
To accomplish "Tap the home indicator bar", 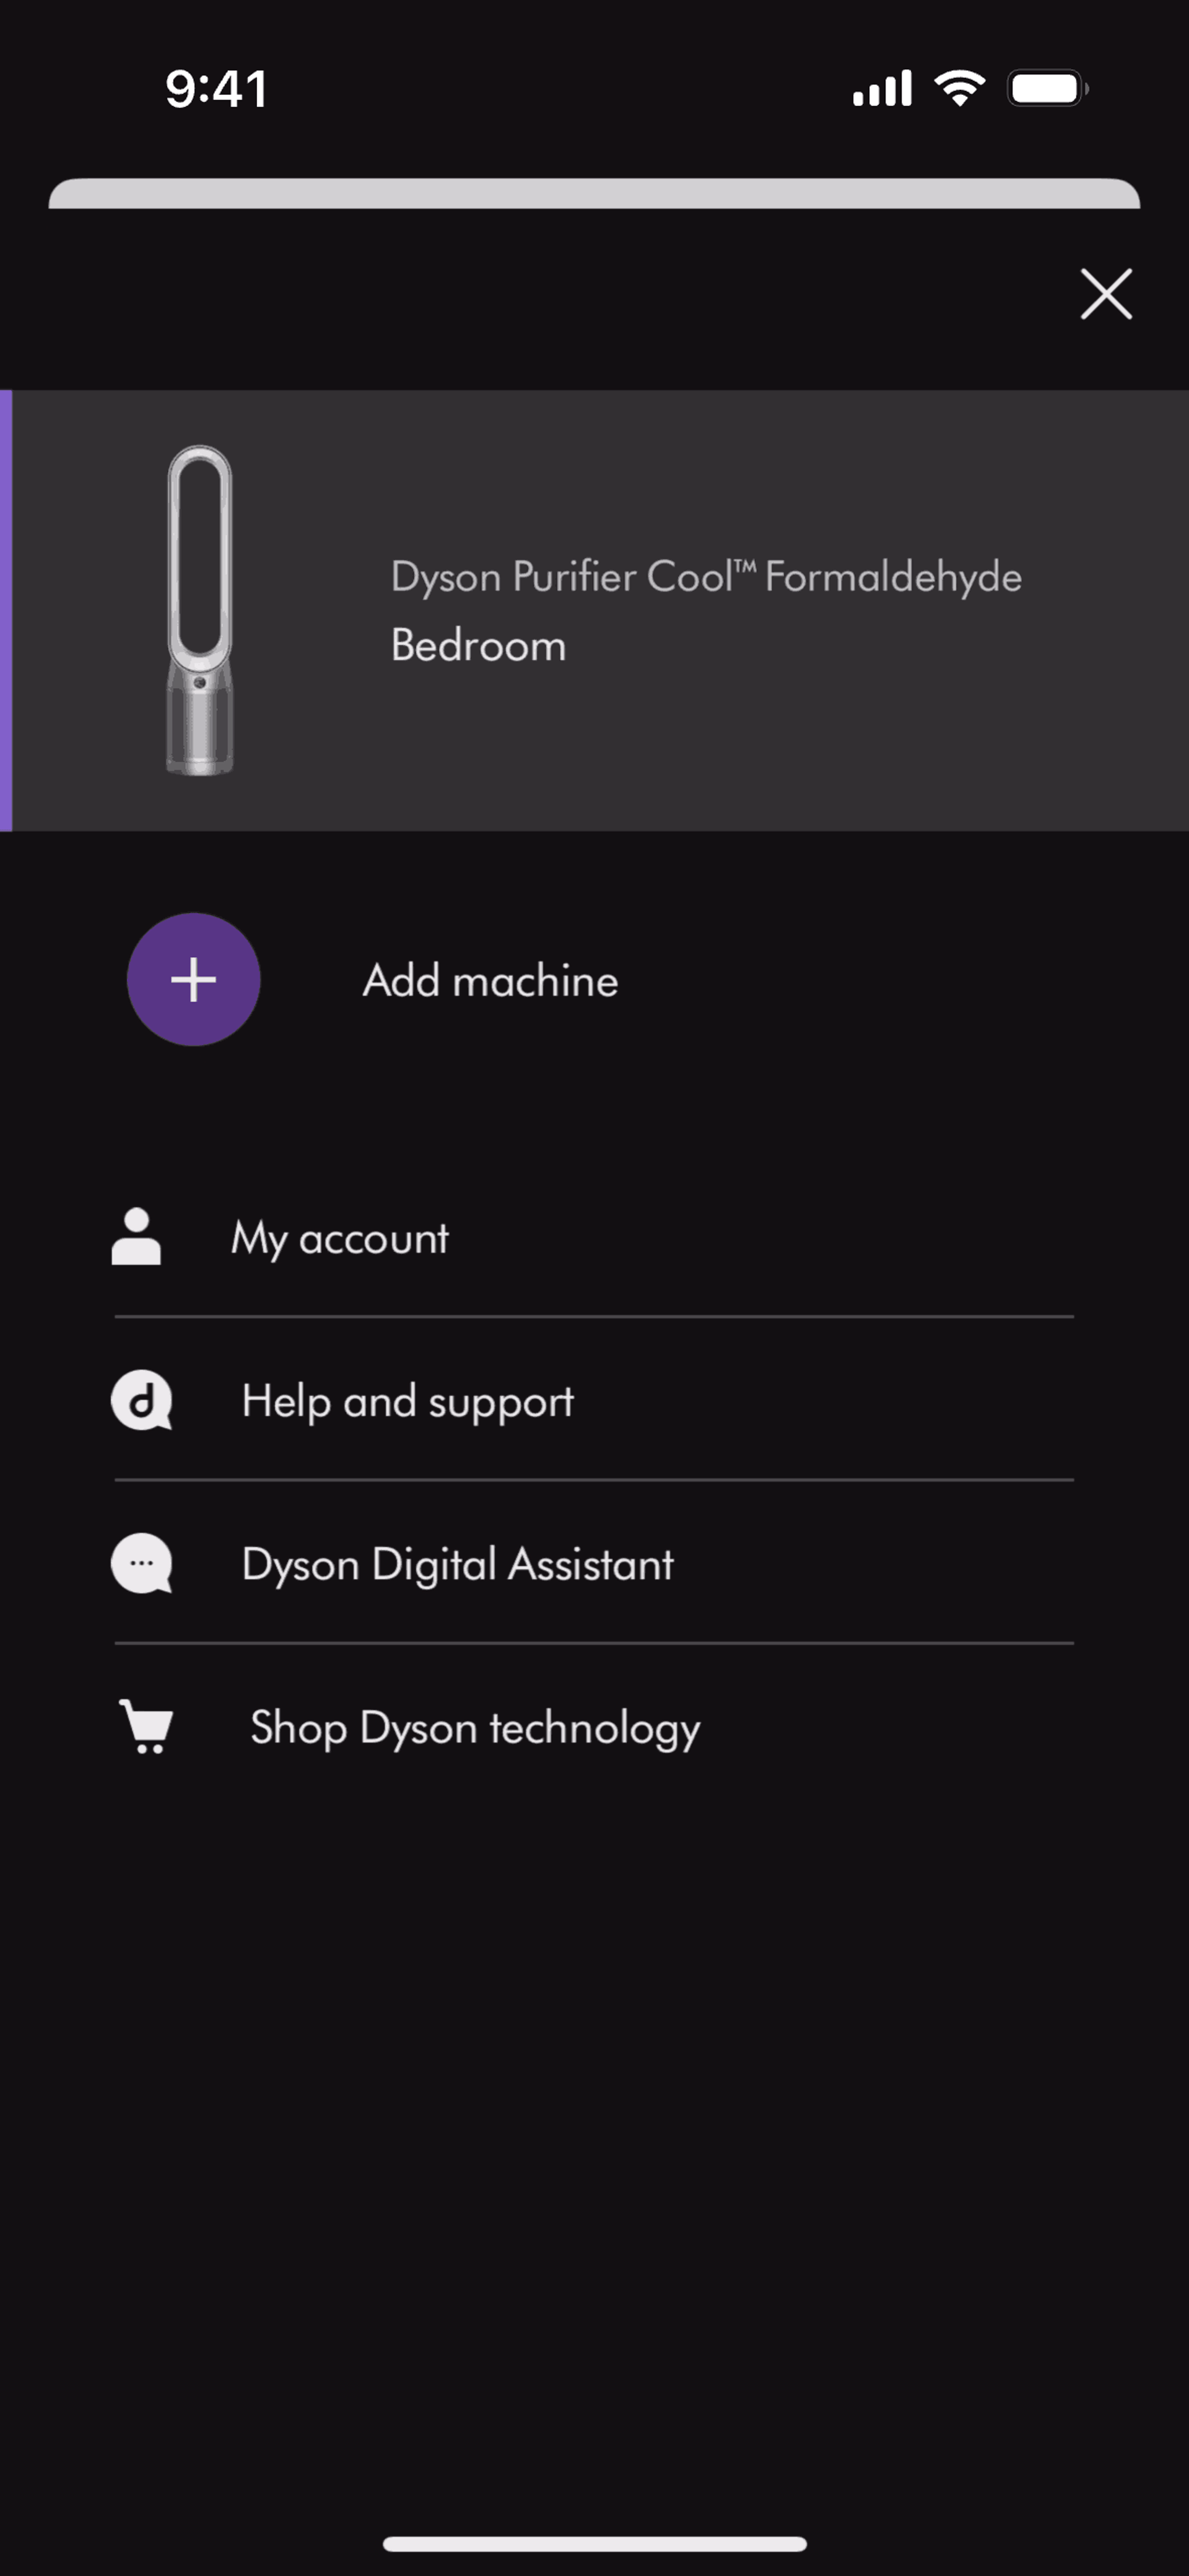I will pyautogui.click(x=594, y=2543).
